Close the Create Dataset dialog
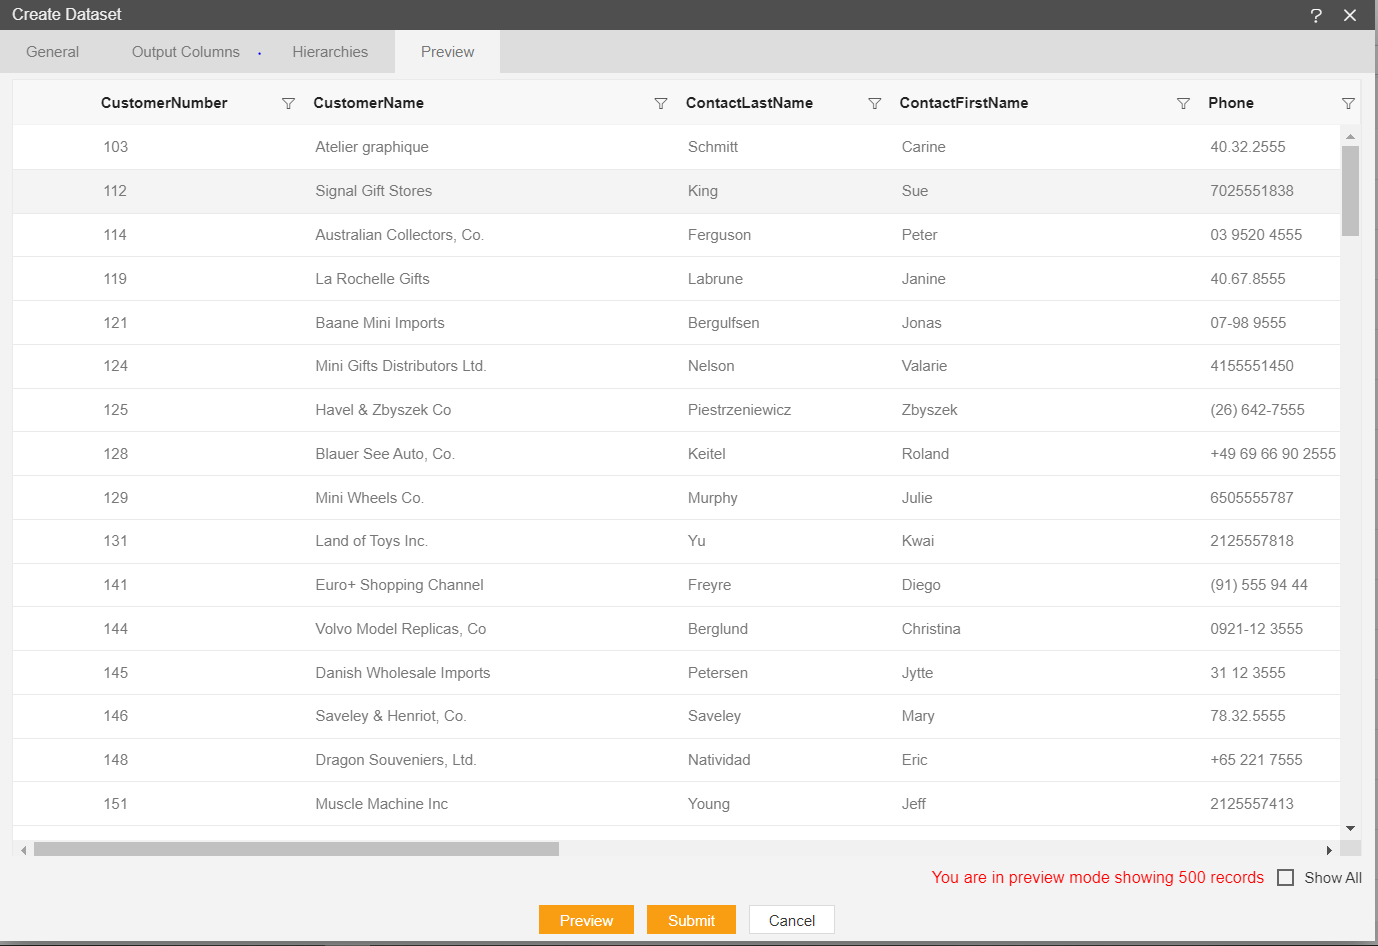This screenshot has height=946, width=1378. click(1350, 15)
